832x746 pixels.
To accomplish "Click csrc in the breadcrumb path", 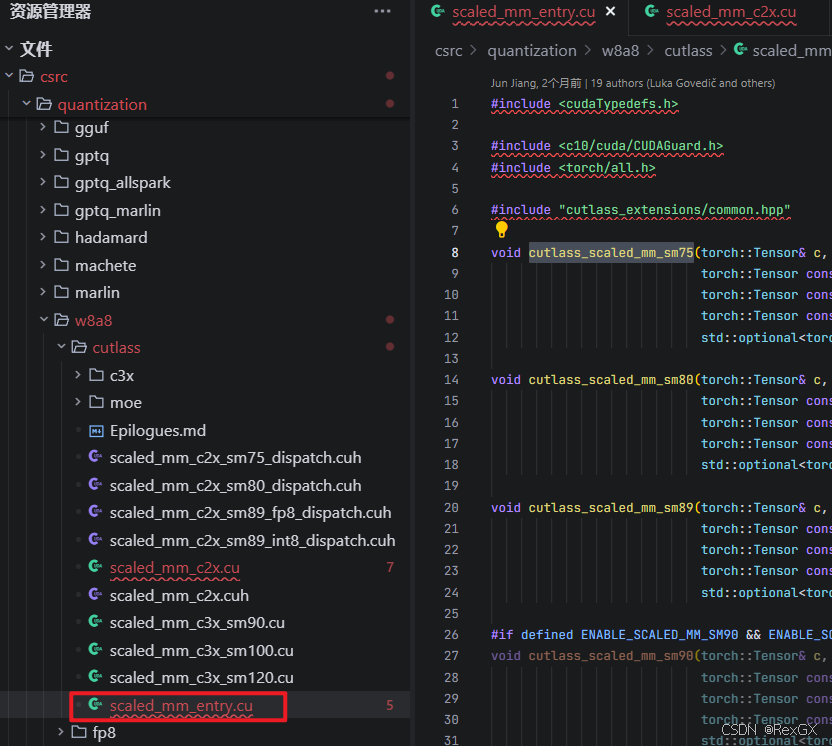I will click(x=448, y=51).
